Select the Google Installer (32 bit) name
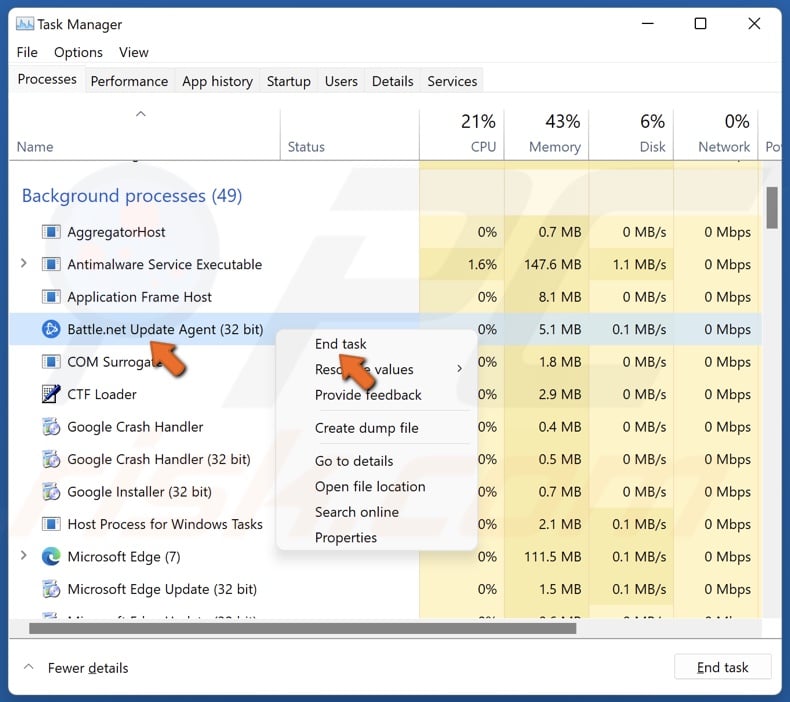Screen dimensions: 790x702 pyautogui.click(x=140, y=492)
